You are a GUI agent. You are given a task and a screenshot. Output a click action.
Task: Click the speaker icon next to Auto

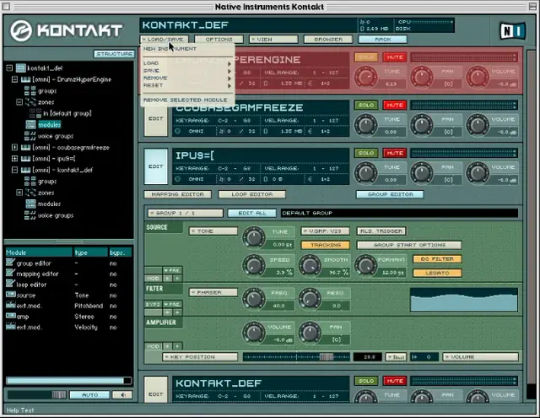(x=123, y=395)
